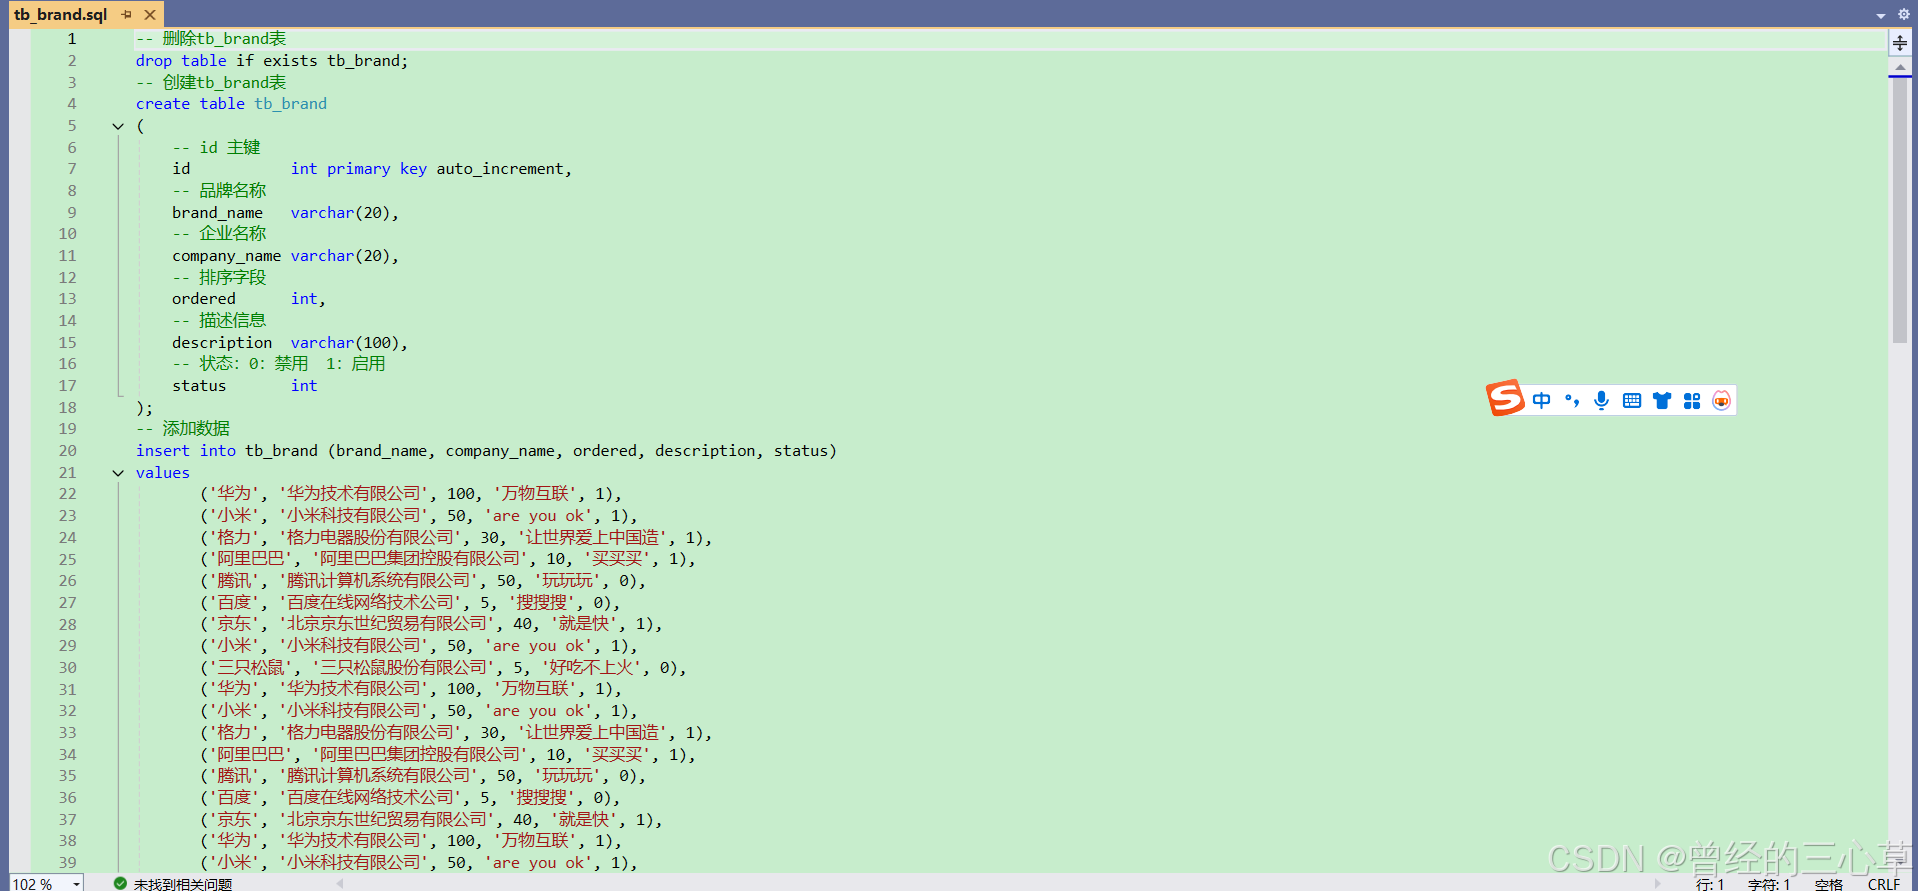This screenshot has width=1918, height=891.
Task: Click the 'status' column name on line 17
Action: coord(199,386)
